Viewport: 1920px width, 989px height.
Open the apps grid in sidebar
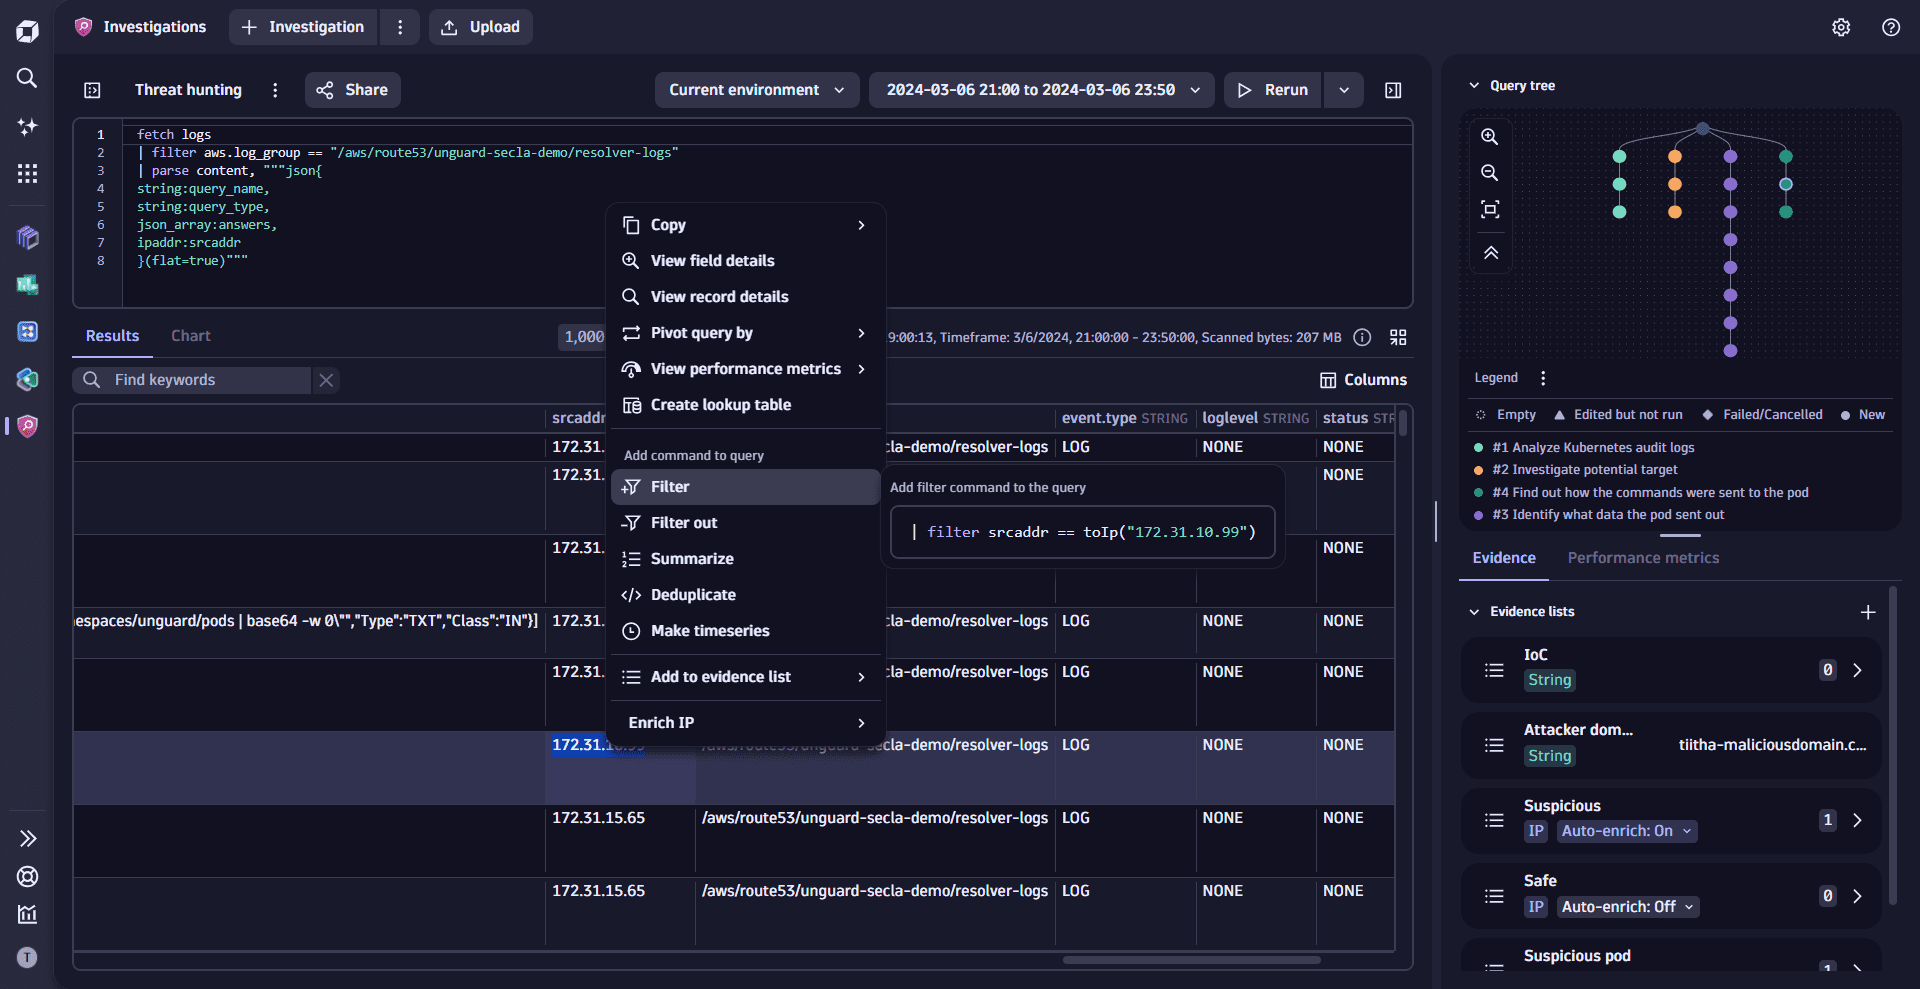(x=27, y=174)
